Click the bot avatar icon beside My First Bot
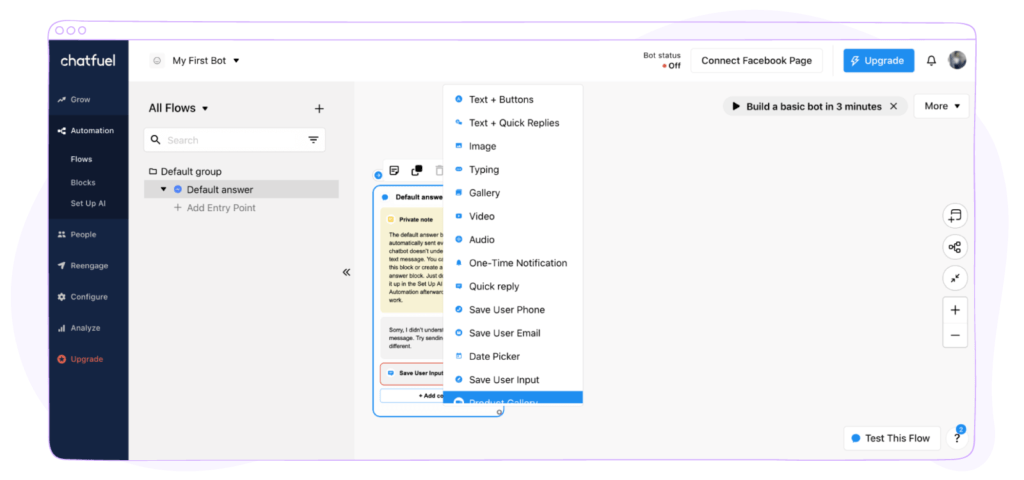1024x480 pixels. (157, 61)
